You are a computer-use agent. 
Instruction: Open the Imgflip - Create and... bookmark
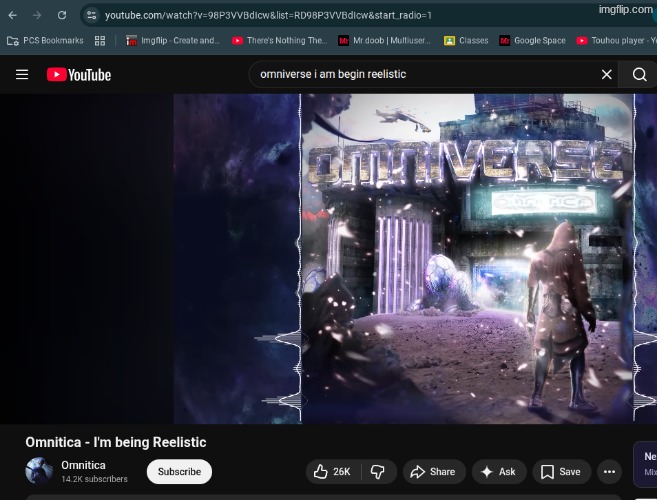173,41
